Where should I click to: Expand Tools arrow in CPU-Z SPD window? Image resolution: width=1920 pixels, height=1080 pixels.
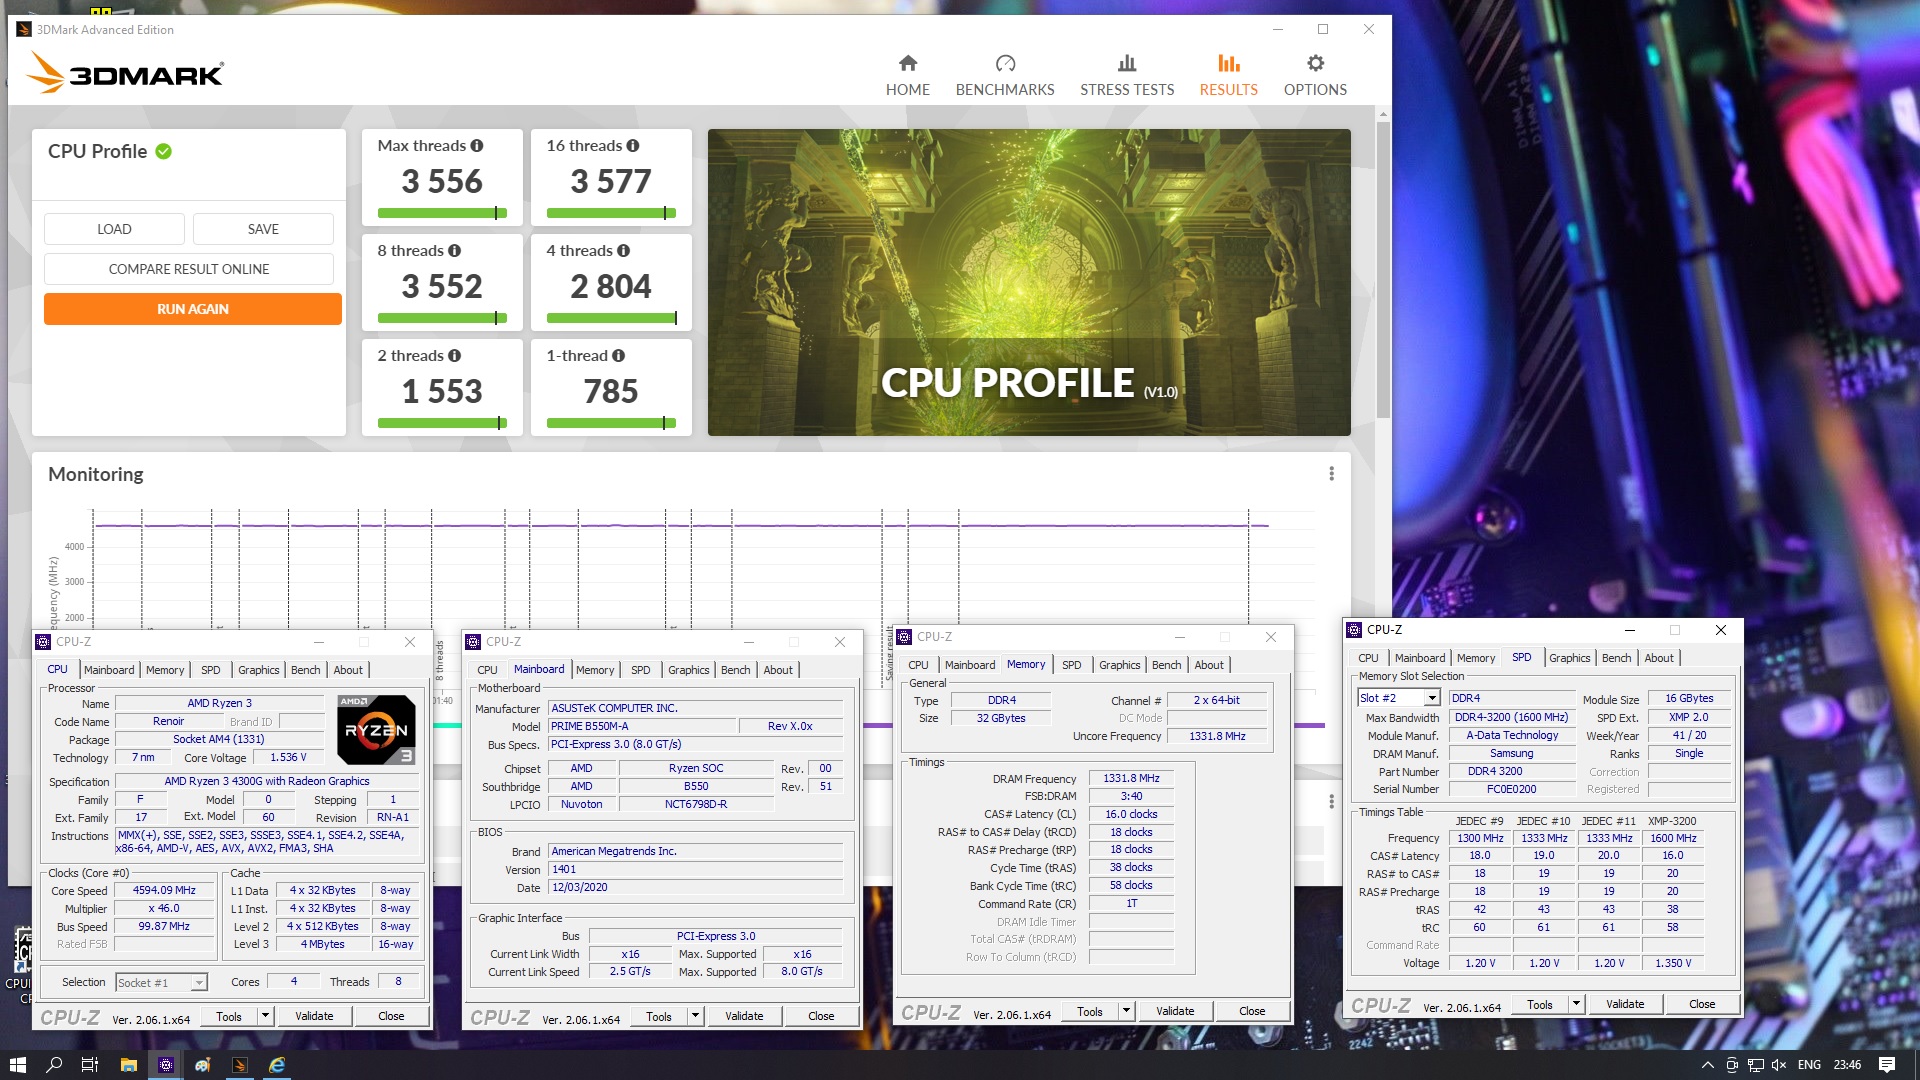pos(1576,1004)
